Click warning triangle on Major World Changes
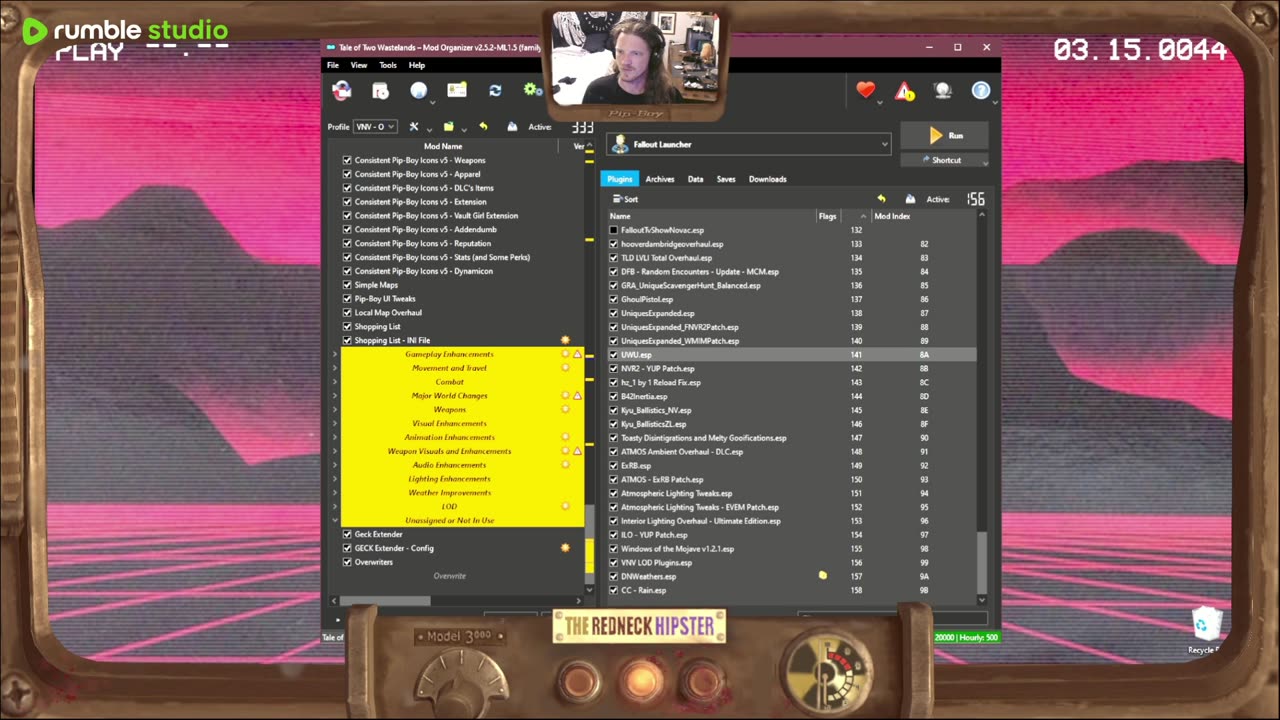The height and width of the screenshot is (720, 1280). pyautogui.click(x=577, y=396)
